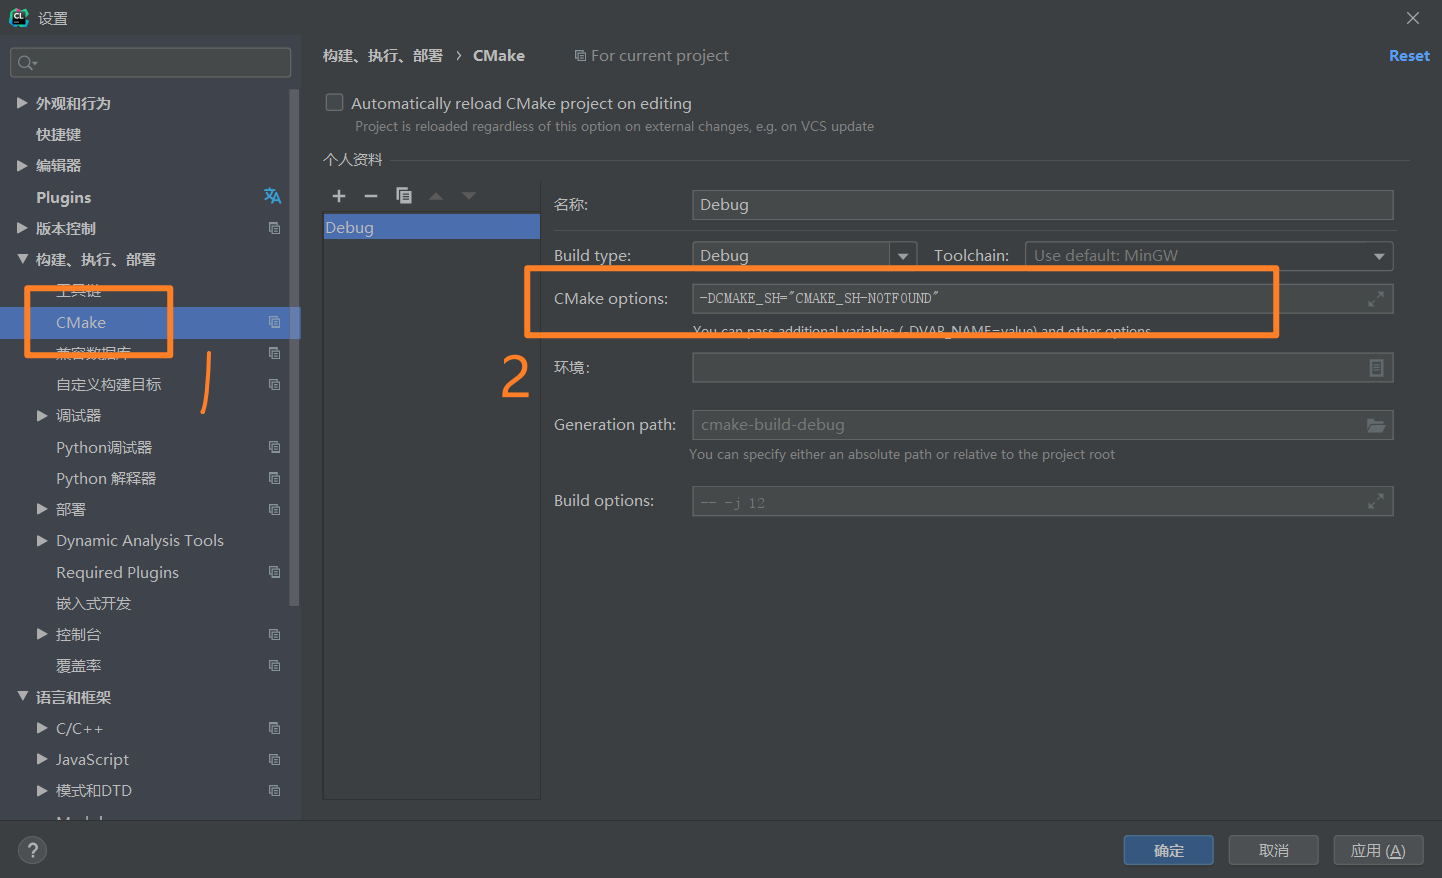Image resolution: width=1442 pixels, height=878 pixels.
Task: Open the Build type dropdown
Action: click(903, 256)
